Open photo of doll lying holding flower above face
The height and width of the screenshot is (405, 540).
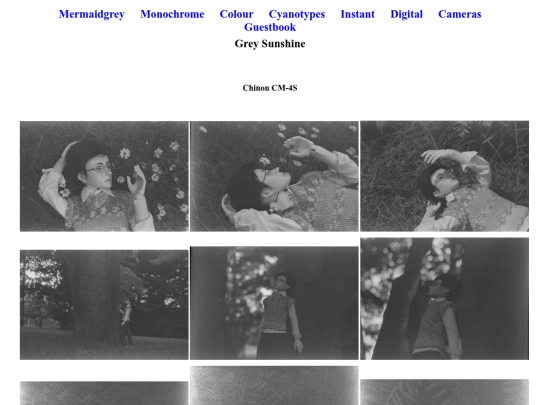pyautogui.click(x=274, y=176)
